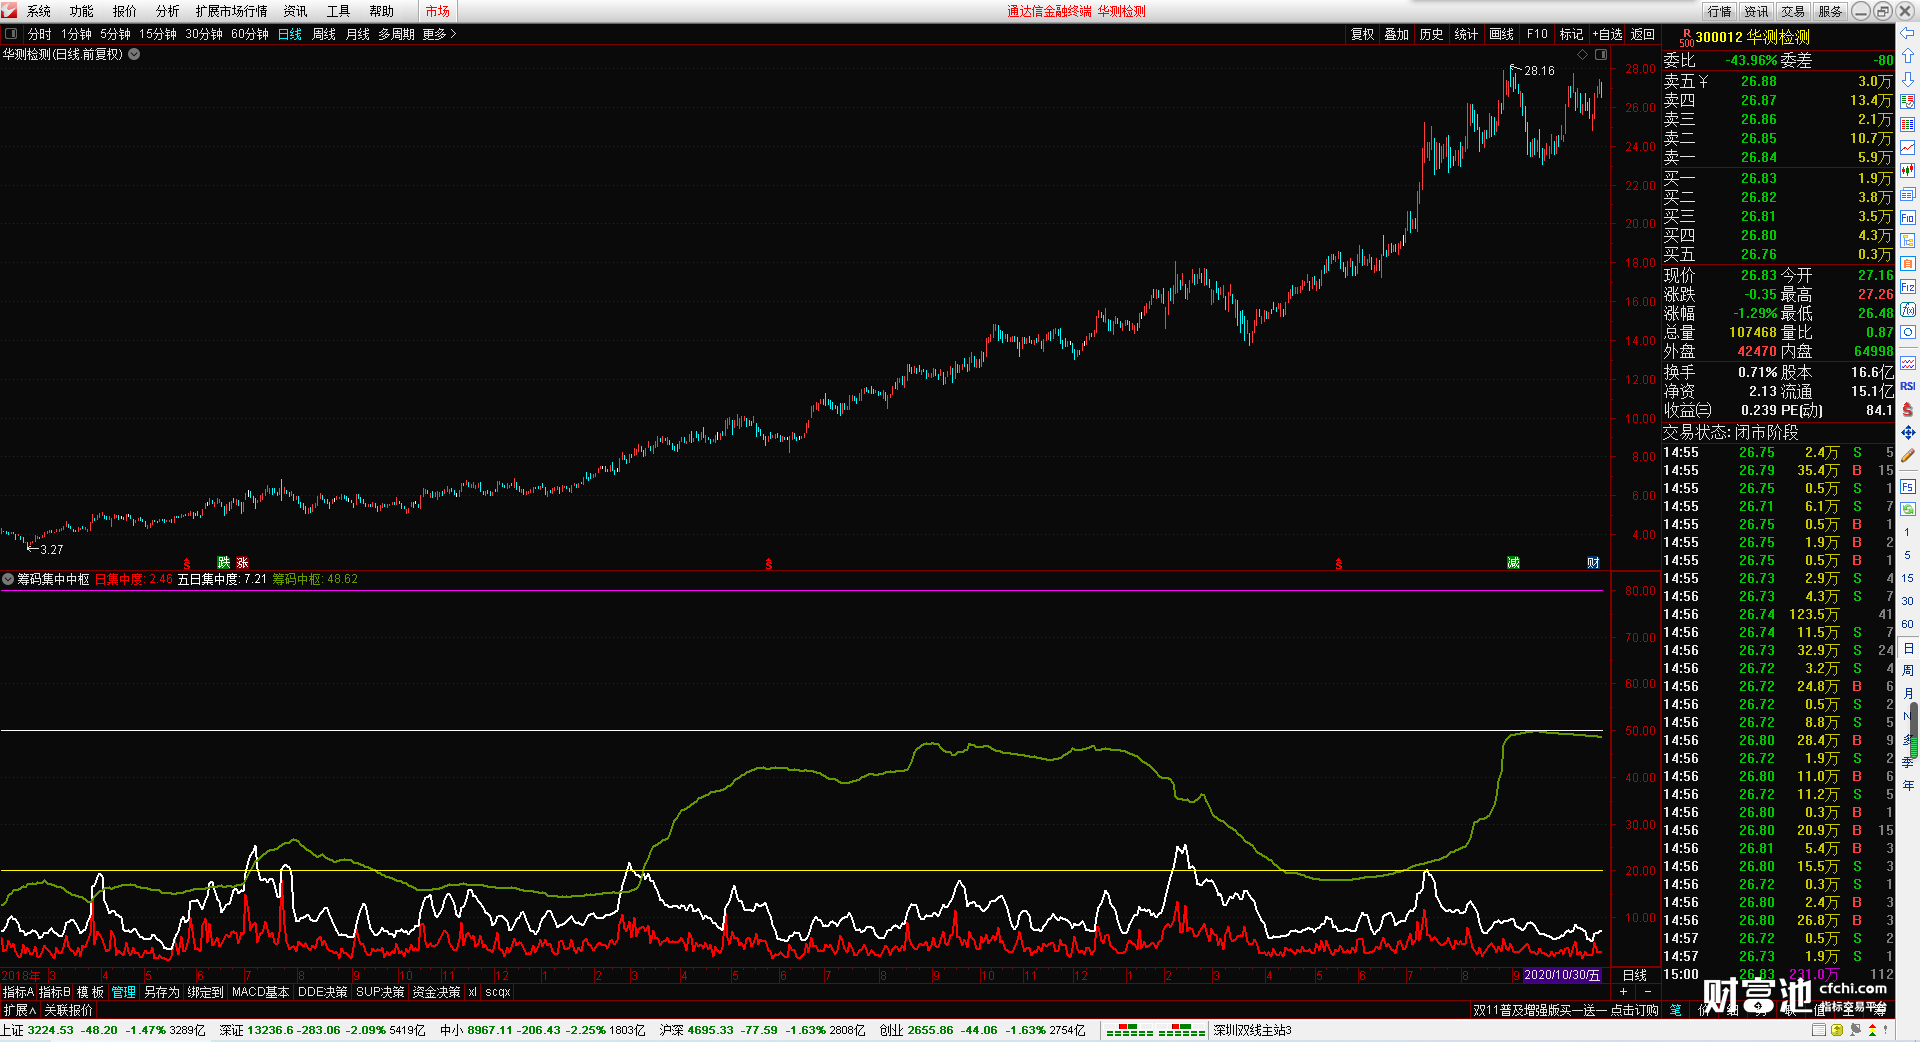Open the 华测检测 chart title dropdown arrow
1920x1042 pixels.
click(x=134, y=54)
